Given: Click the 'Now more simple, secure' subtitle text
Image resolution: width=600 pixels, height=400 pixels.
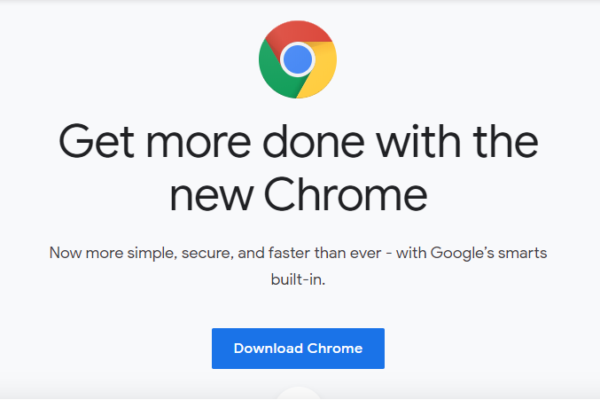Looking at the screenshot, I should 298,253.
